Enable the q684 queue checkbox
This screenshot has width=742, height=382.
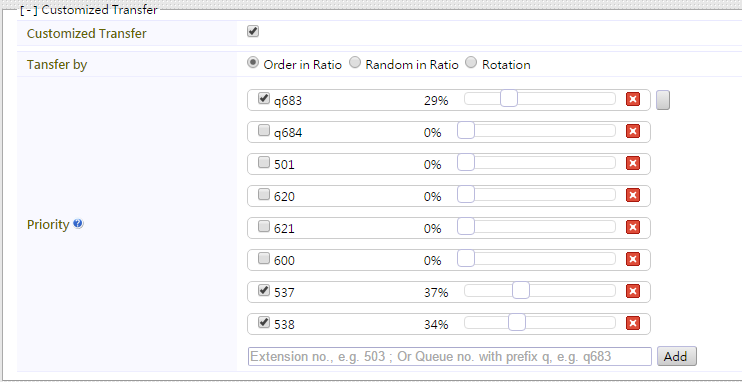(264, 131)
